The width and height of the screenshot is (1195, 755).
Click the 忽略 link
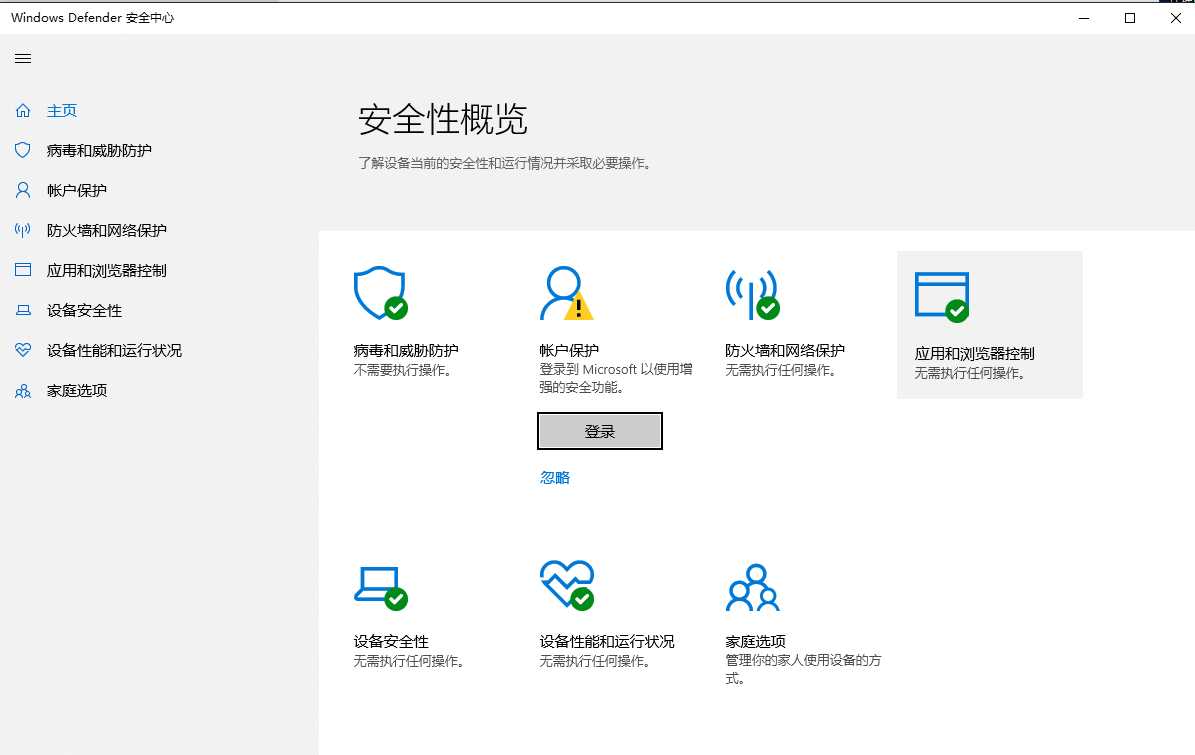coord(555,478)
